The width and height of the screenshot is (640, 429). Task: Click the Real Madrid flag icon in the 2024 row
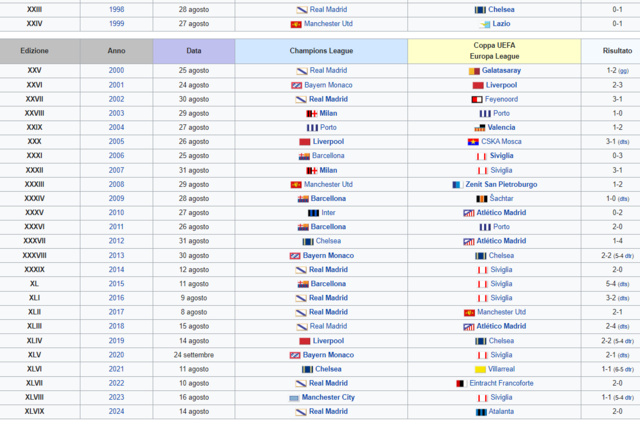[301, 412]
